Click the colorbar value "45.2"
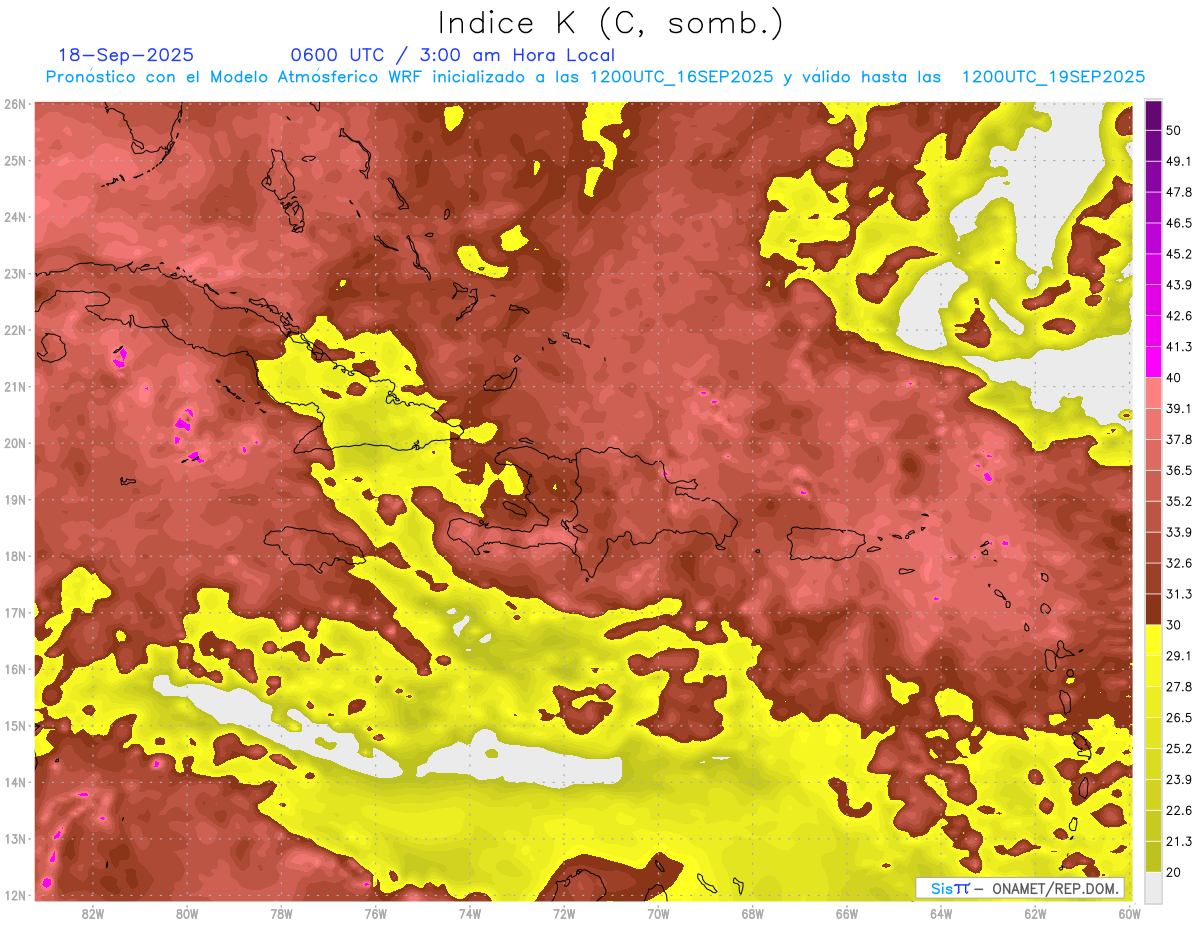The height and width of the screenshot is (927, 1200). tap(1179, 253)
